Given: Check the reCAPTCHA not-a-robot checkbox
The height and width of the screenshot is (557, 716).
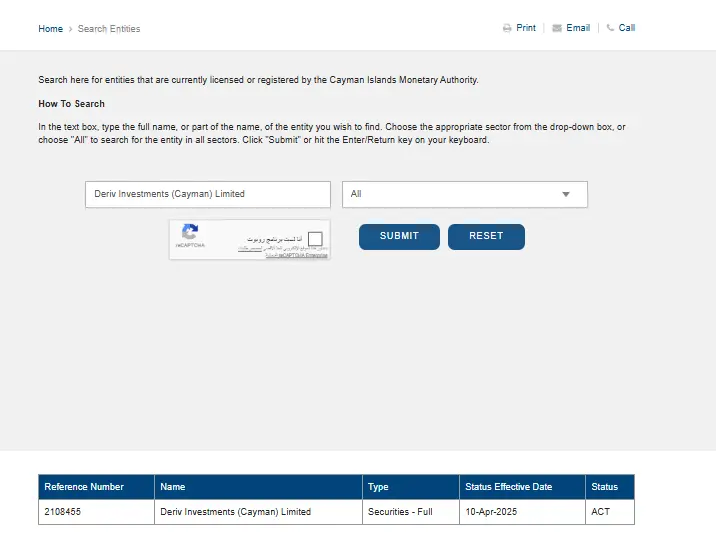Looking at the screenshot, I should click(315, 239).
